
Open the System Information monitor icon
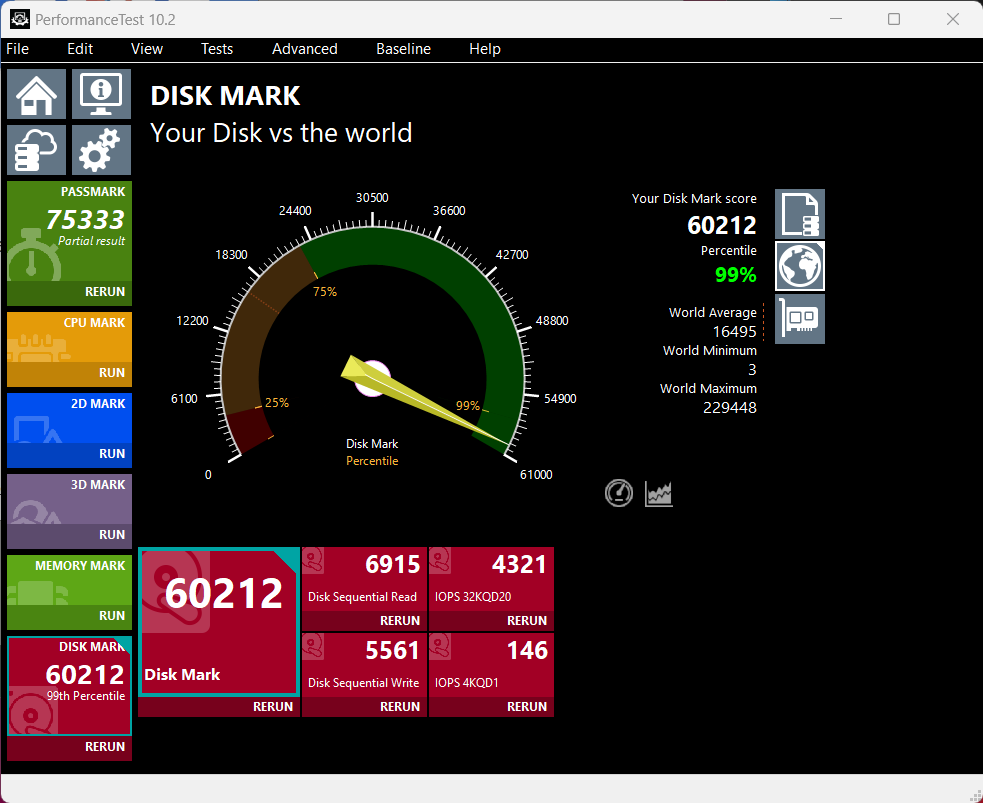[100, 94]
